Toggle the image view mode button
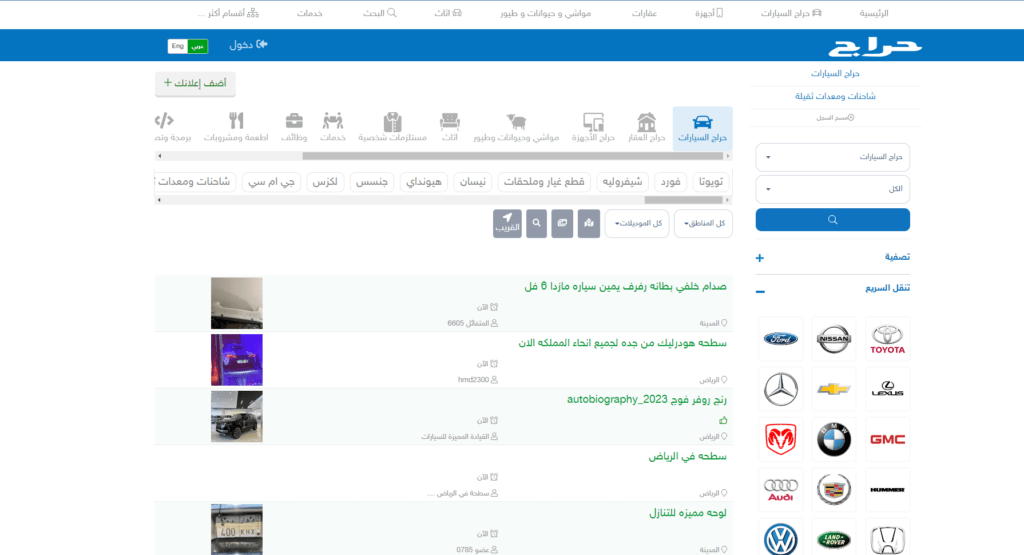 562,222
